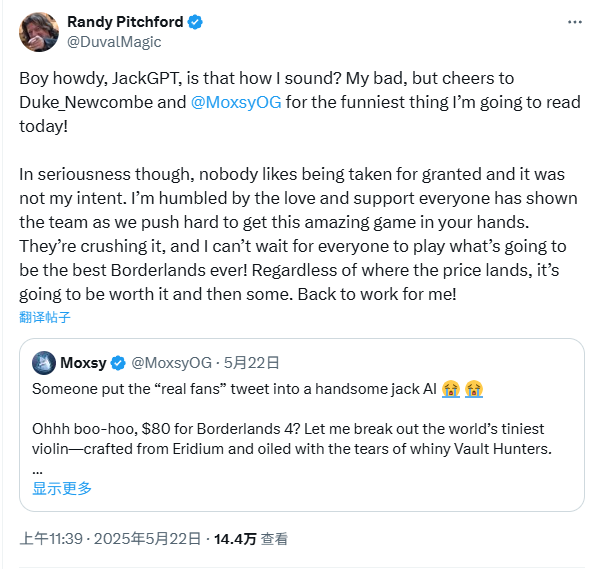This screenshot has width=601, height=569.
Task: Click Moxsy's avatar in the quoted post
Action: pos(43,362)
